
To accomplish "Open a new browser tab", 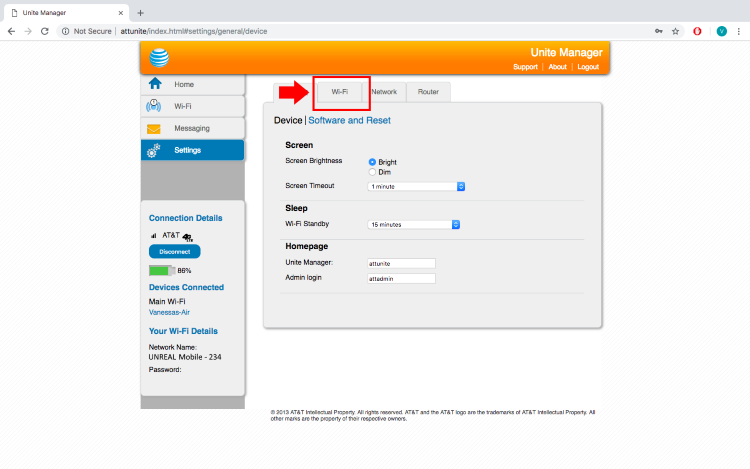I will [140, 13].
